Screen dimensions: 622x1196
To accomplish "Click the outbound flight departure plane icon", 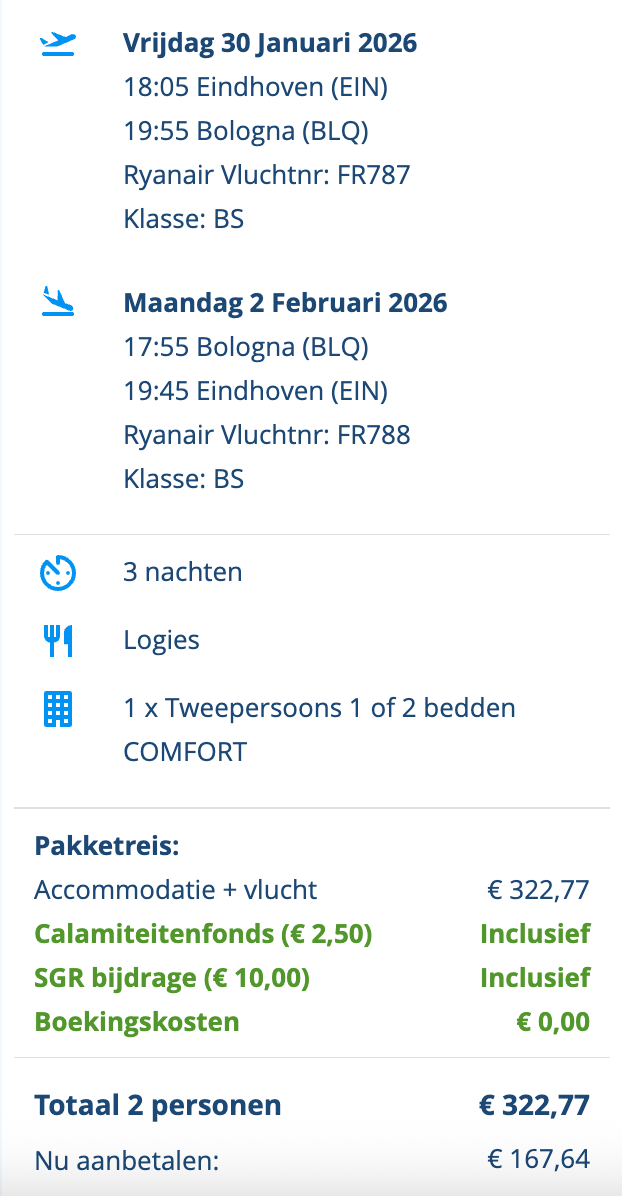I will (58, 43).
